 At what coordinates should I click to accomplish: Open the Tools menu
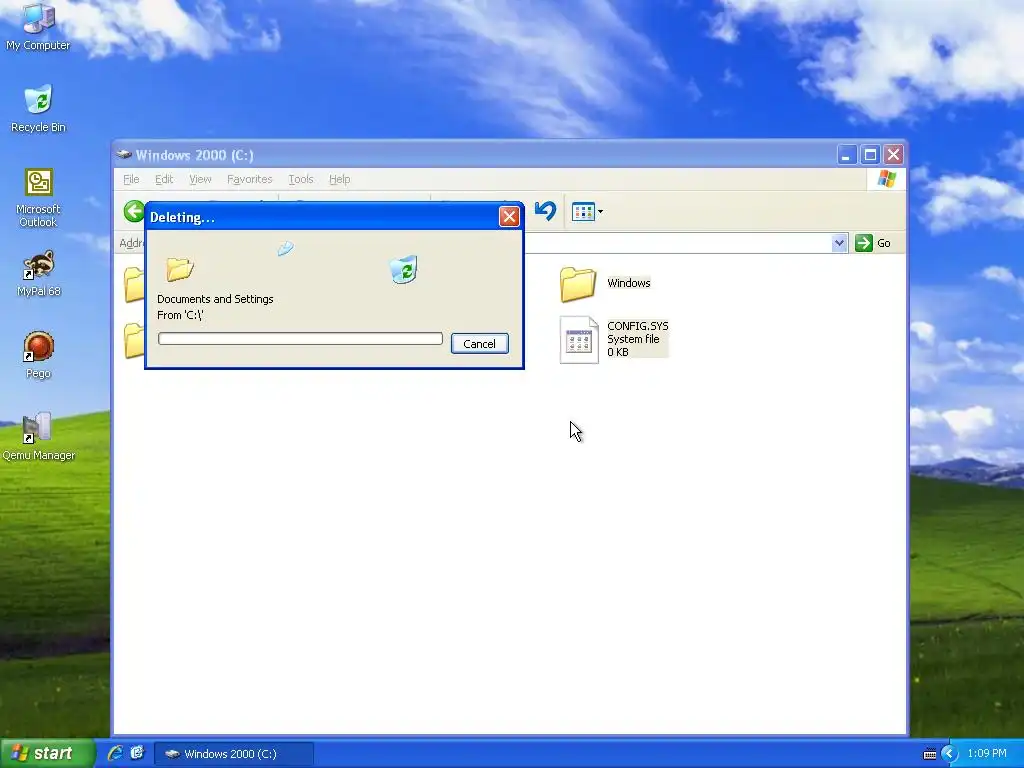click(x=300, y=179)
